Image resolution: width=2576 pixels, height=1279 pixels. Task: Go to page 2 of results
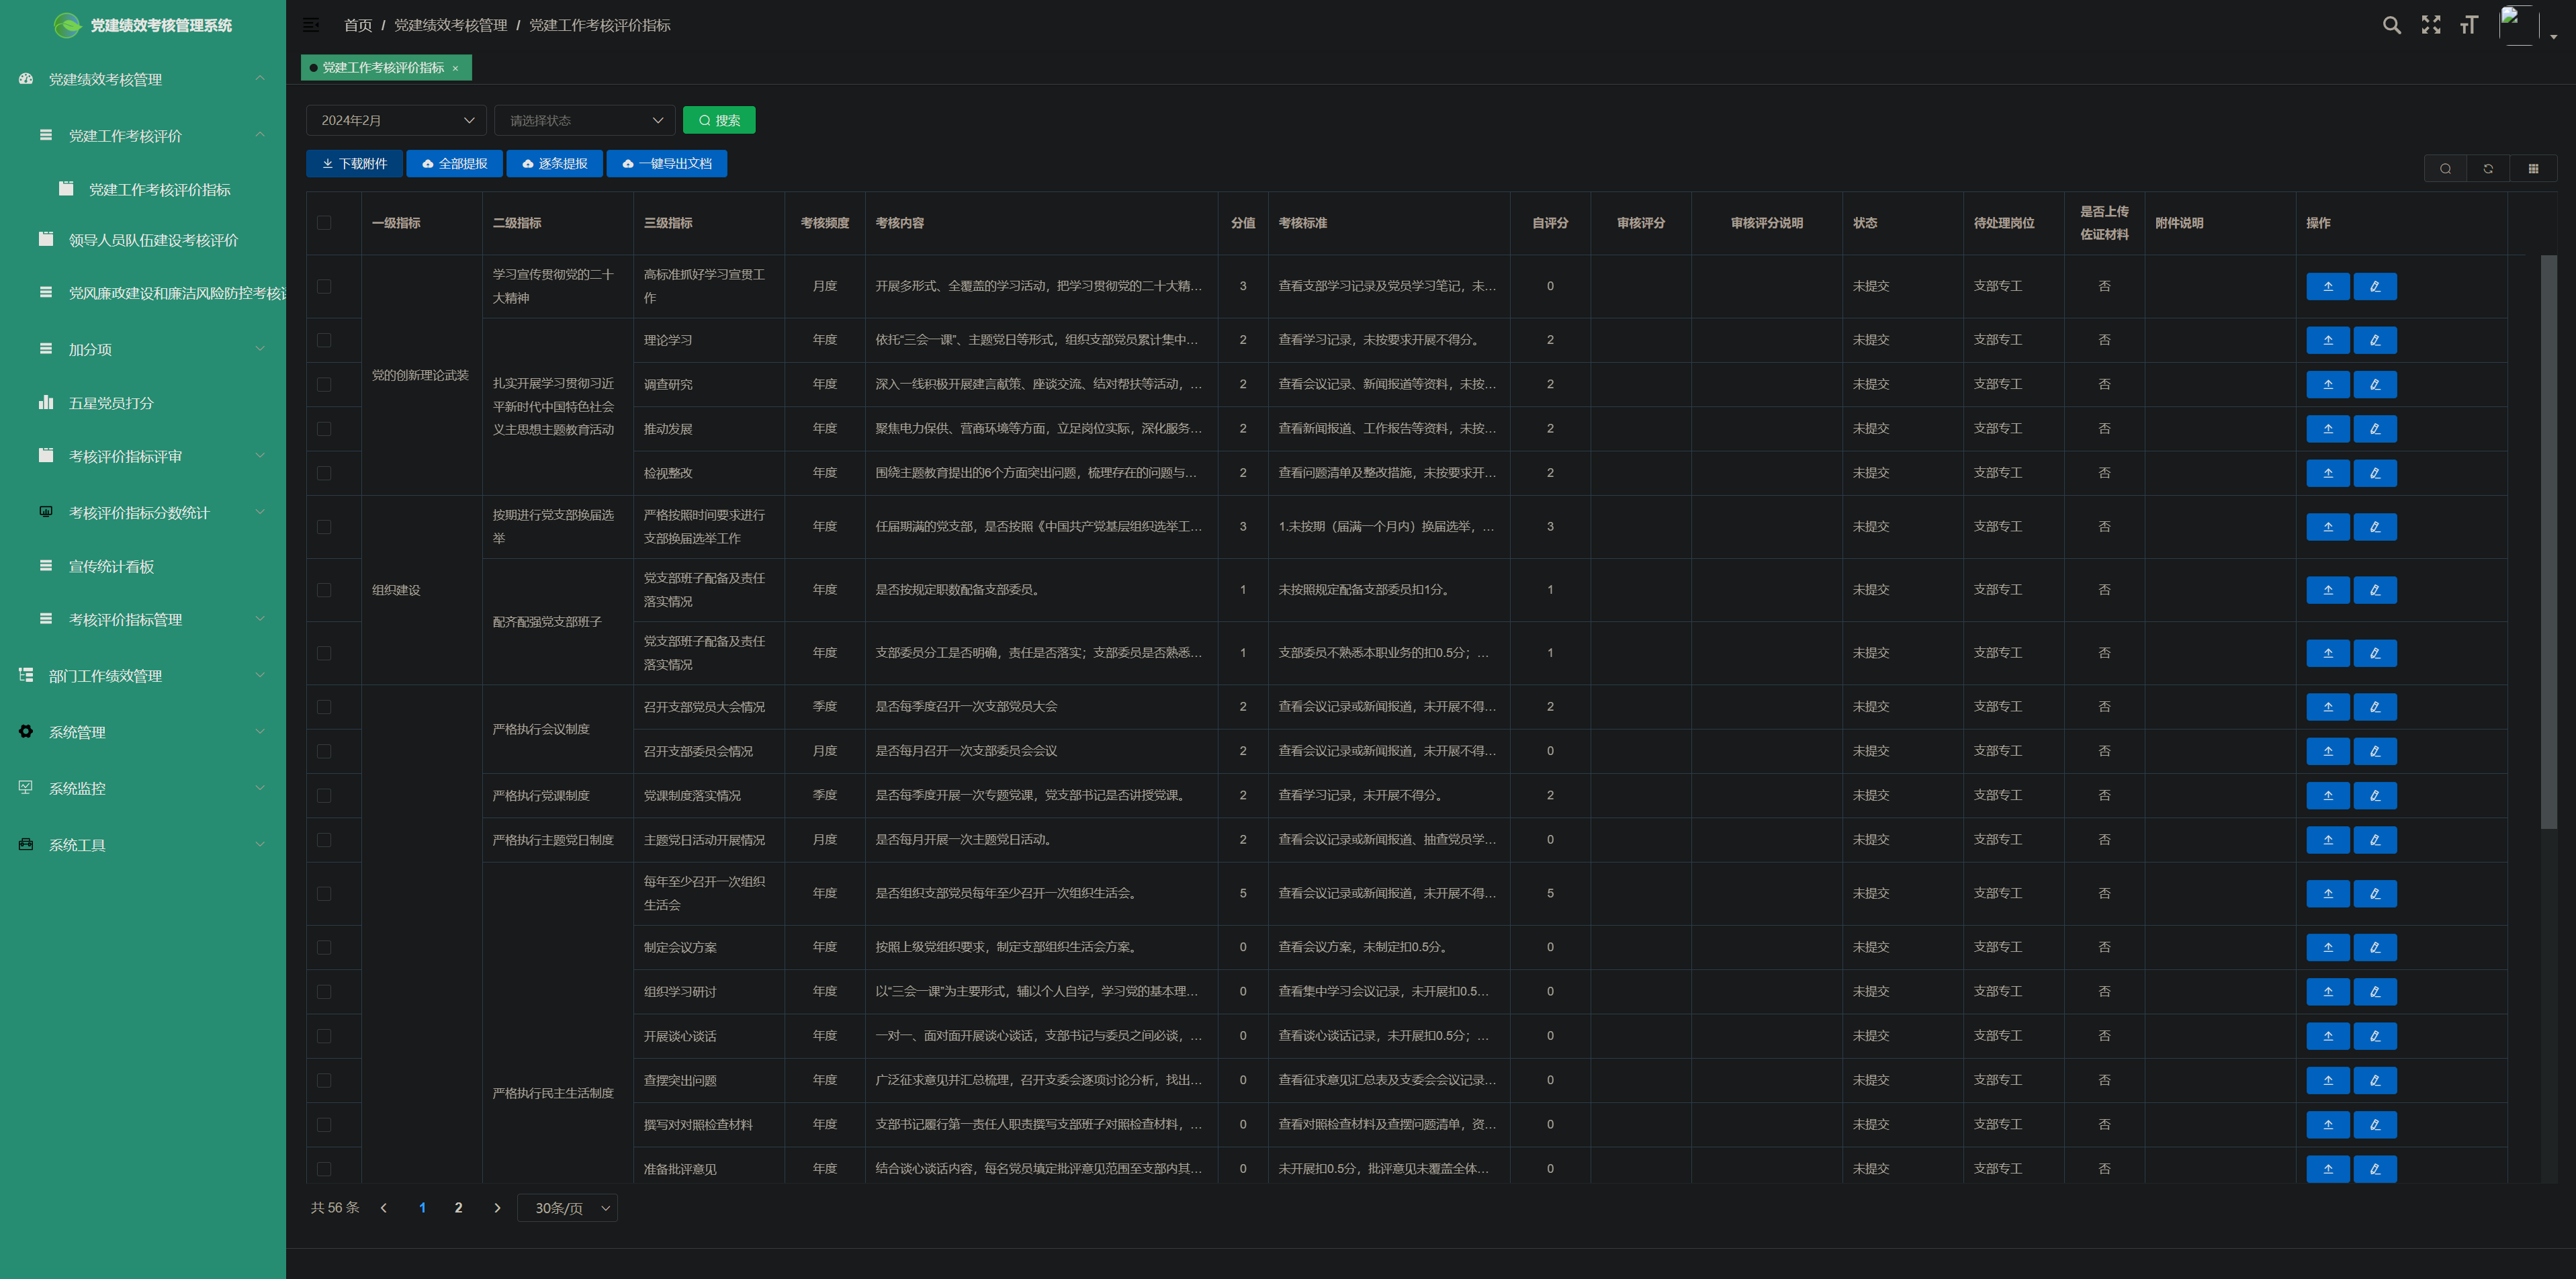458,1208
